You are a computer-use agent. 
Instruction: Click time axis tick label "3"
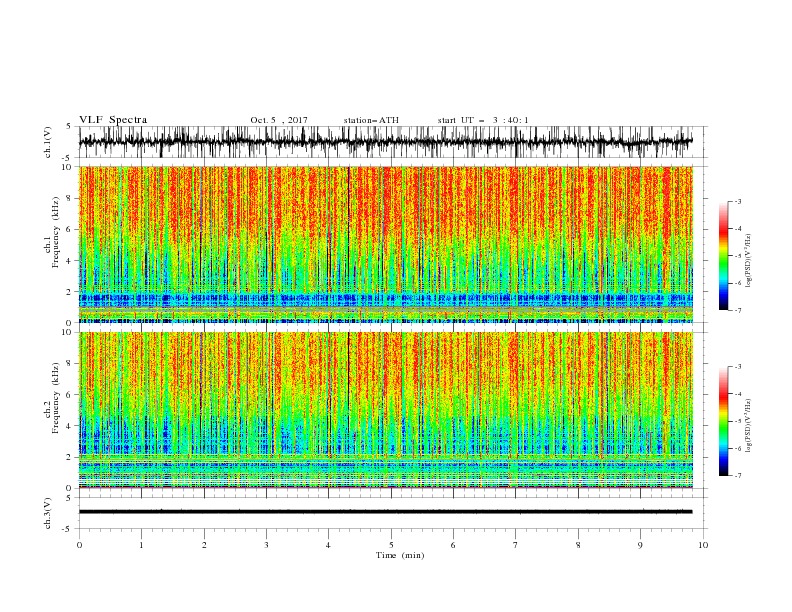click(266, 545)
